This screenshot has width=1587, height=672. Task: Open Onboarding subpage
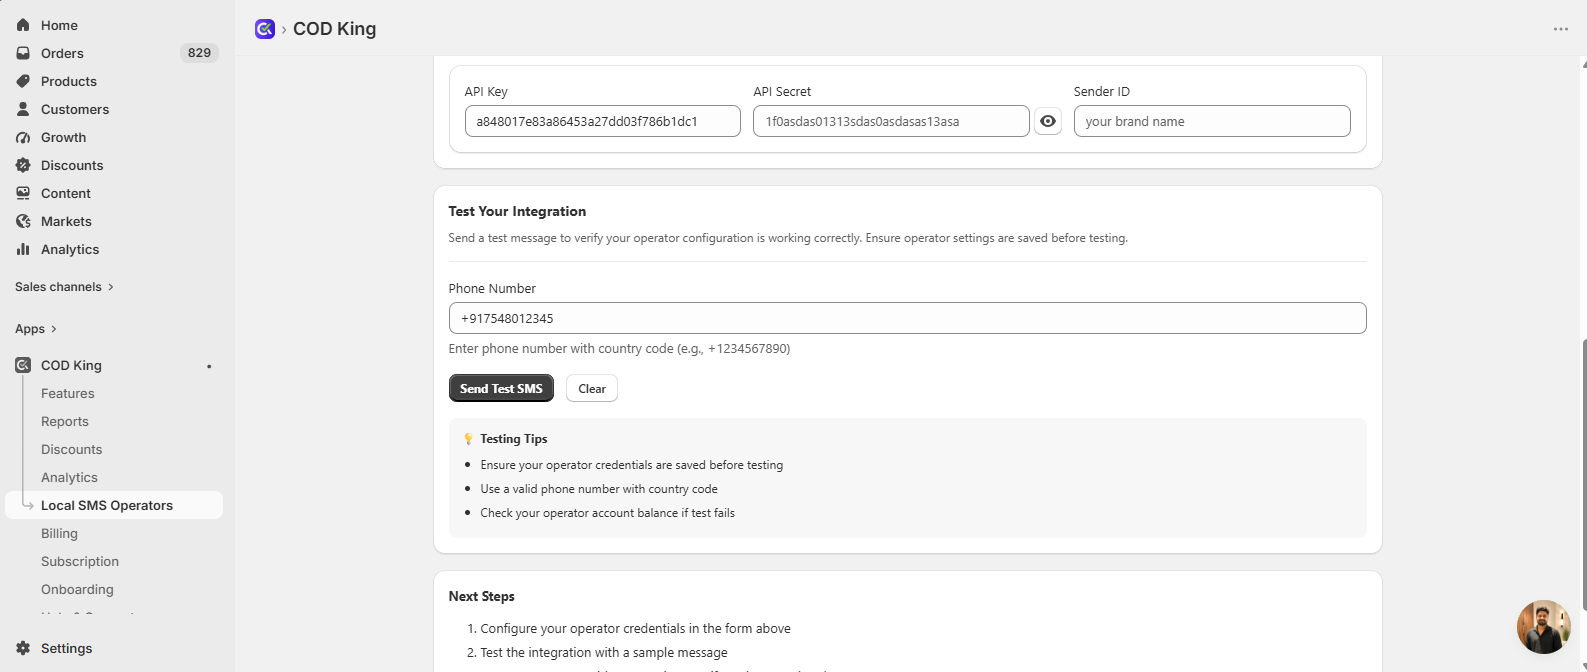click(78, 589)
